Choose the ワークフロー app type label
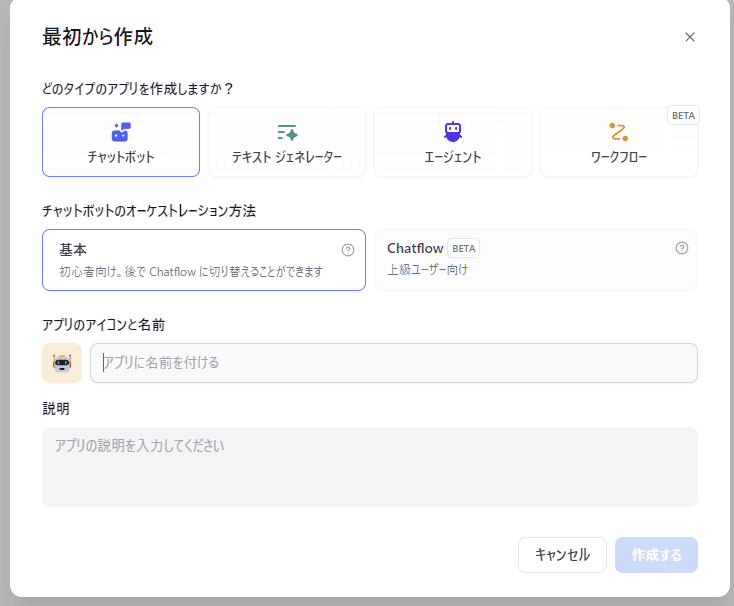 [618, 157]
